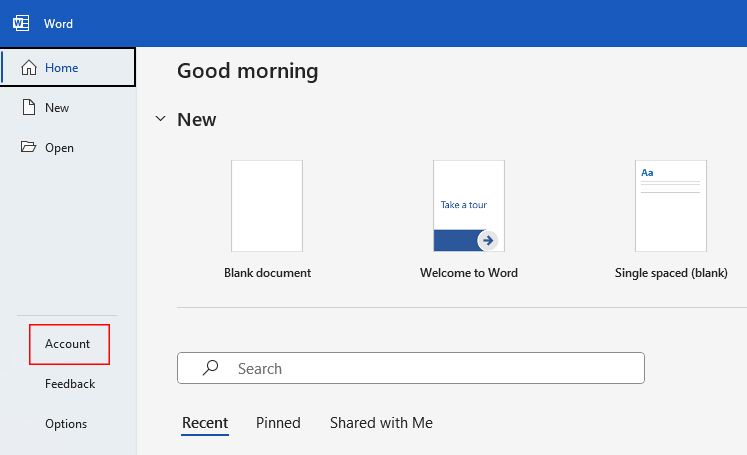Click the Welcome to Word label
747x455 pixels.
click(x=469, y=273)
